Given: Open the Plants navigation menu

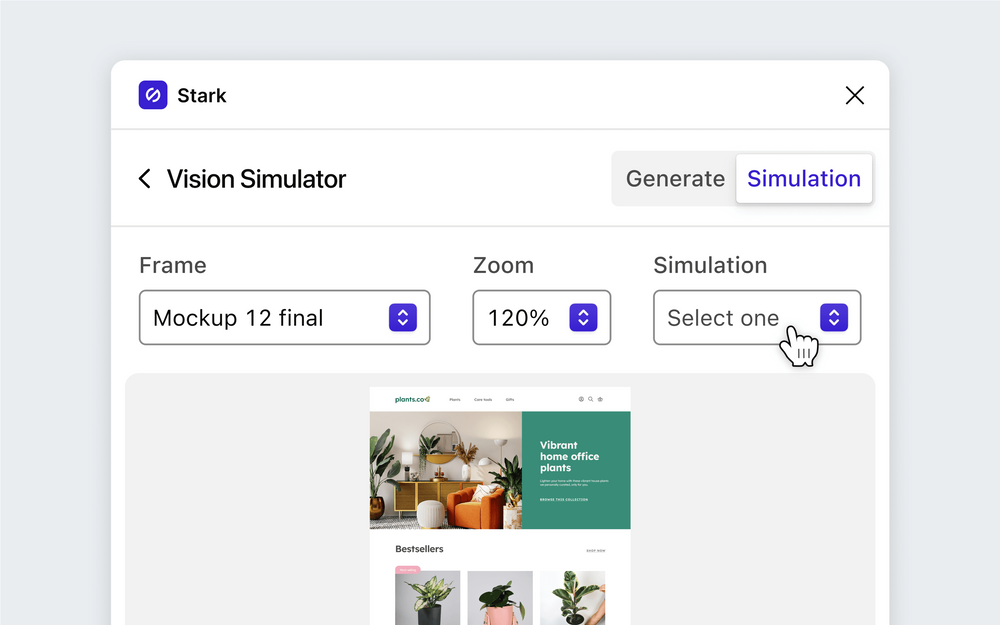Looking at the screenshot, I should (x=455, y=398).
